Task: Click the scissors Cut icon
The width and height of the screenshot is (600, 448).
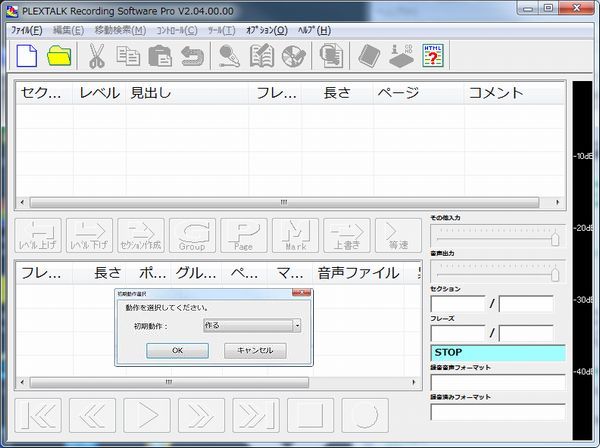Action: point(97,56)
